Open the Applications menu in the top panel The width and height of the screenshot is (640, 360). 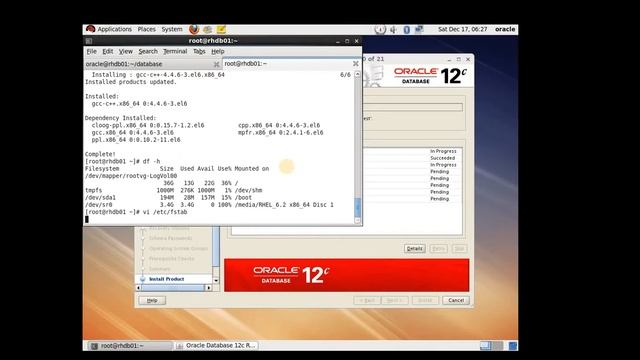114,29
